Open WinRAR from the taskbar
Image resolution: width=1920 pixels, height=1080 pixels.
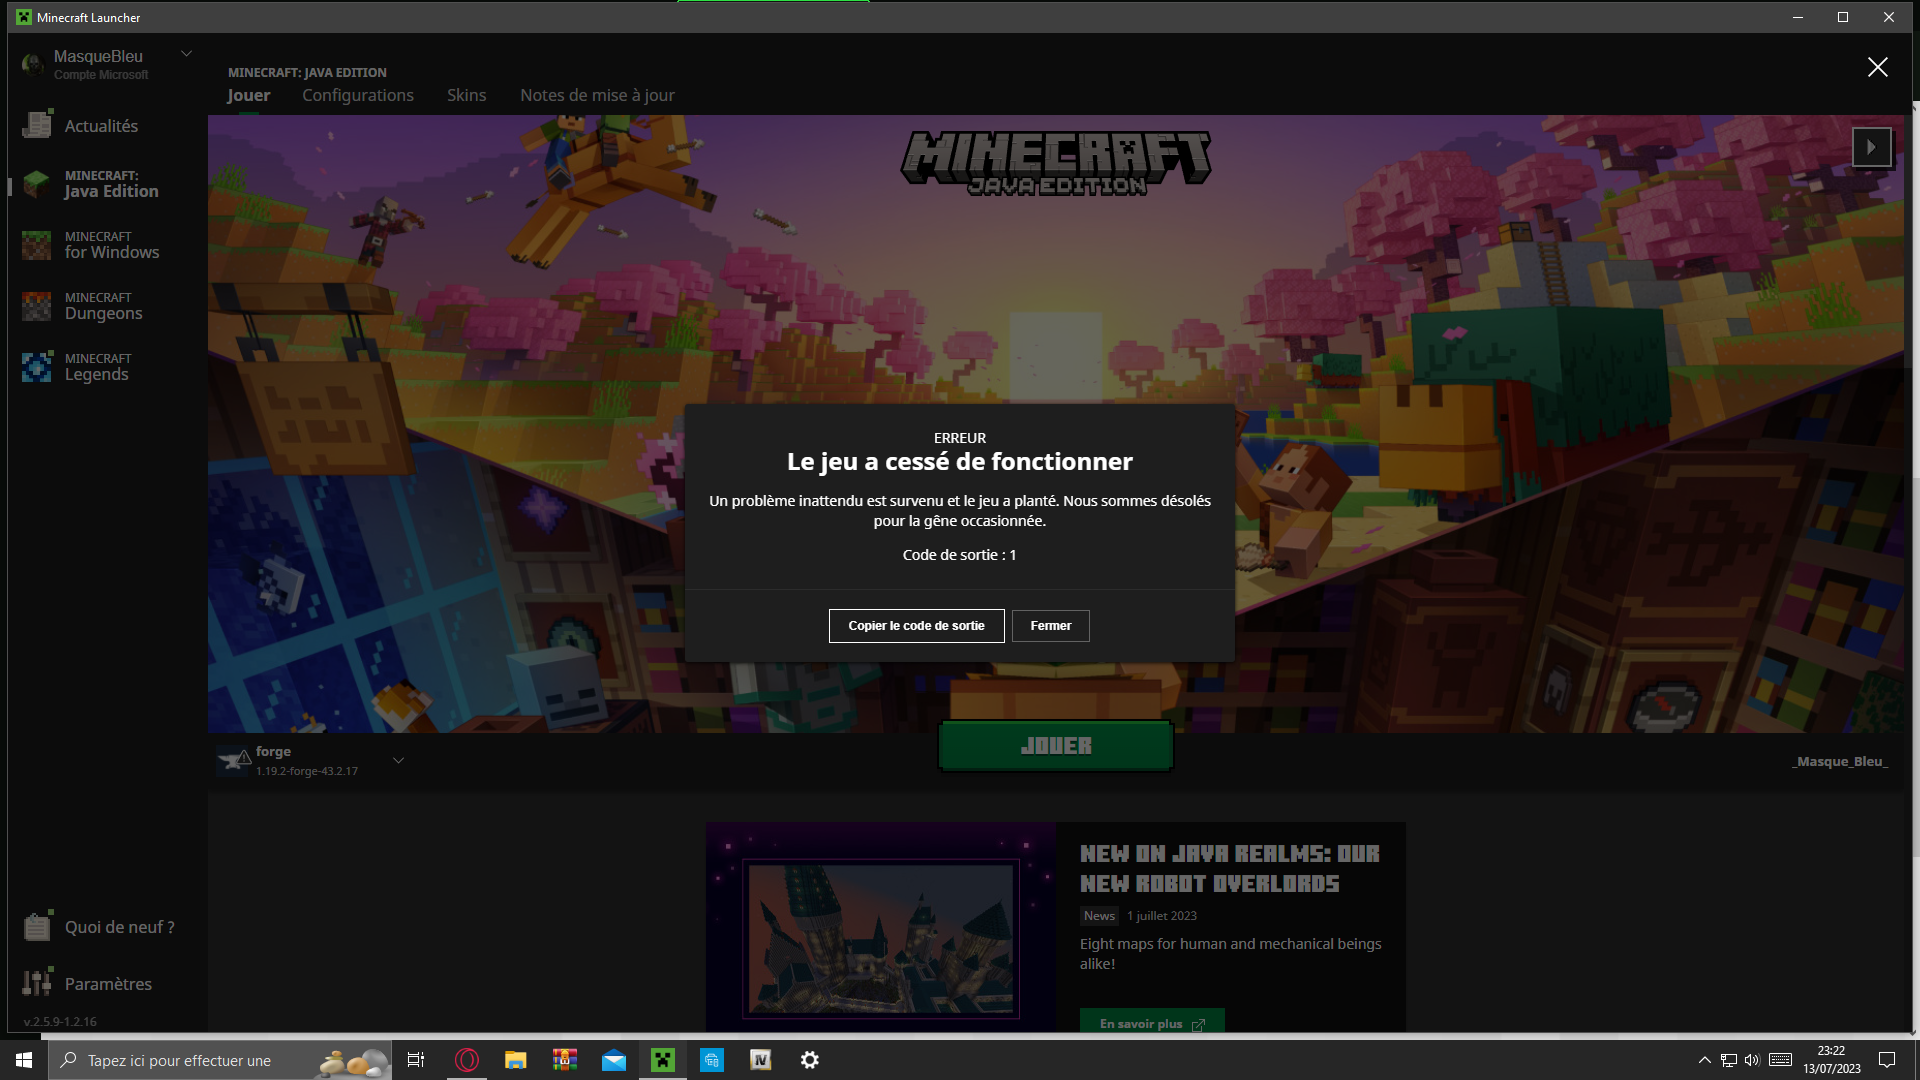coord(565,1060)
